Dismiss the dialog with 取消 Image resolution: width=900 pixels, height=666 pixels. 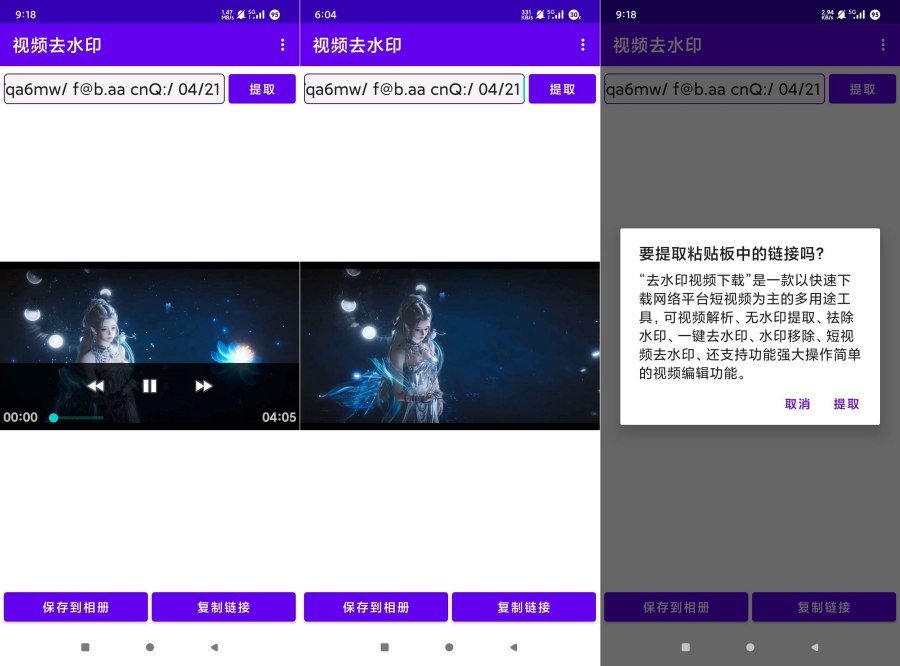(796, 404)
